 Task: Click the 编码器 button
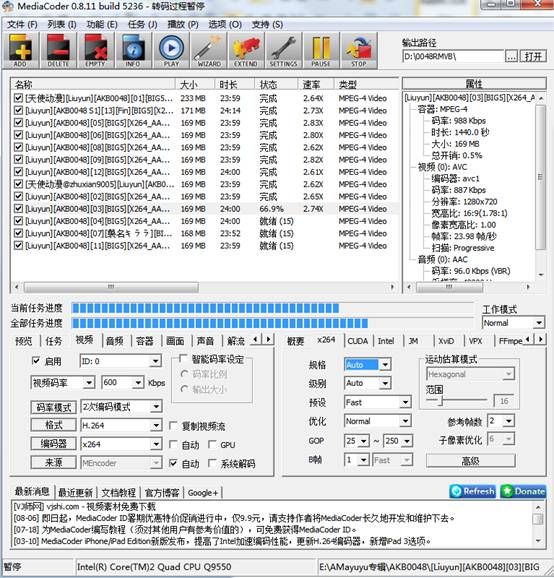(x=53, y=444)
